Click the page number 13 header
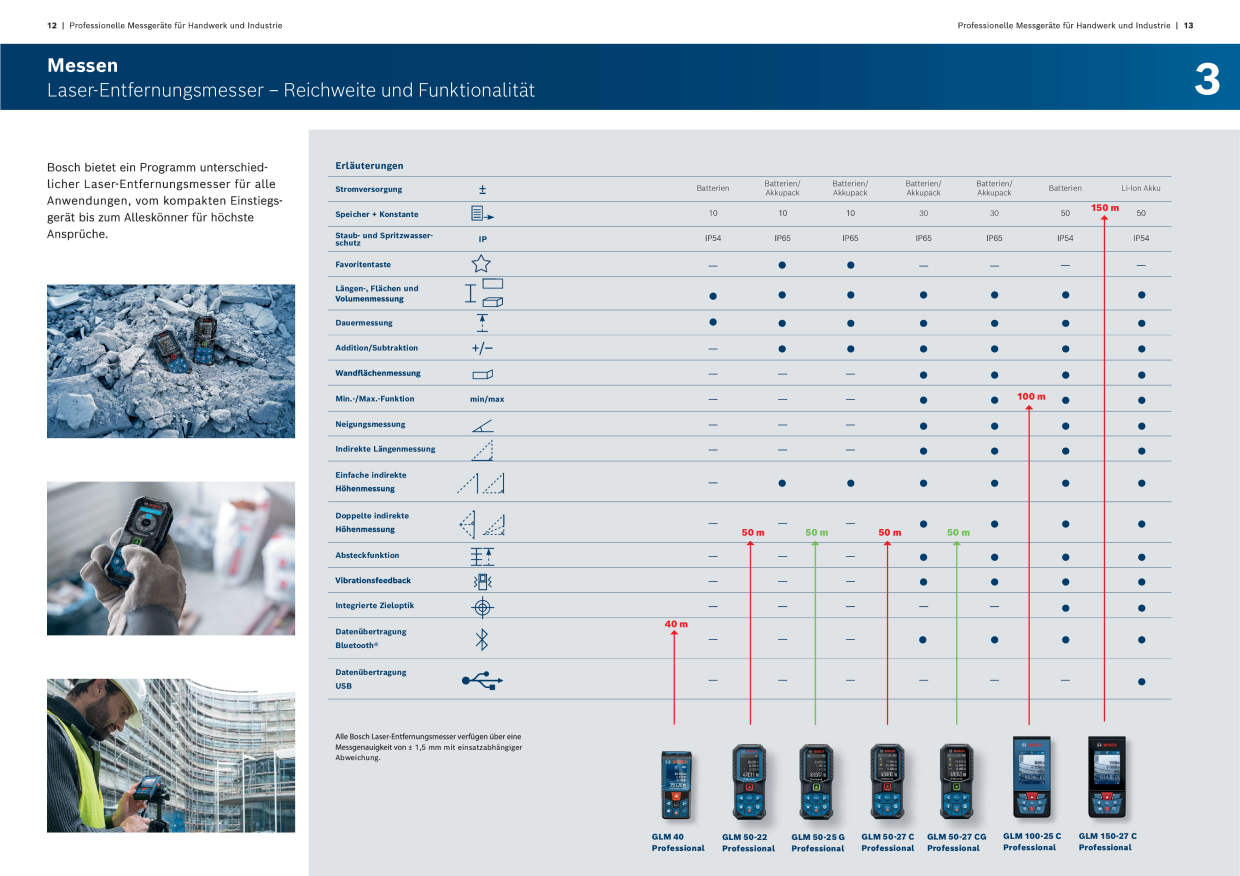 [1188, 26]
